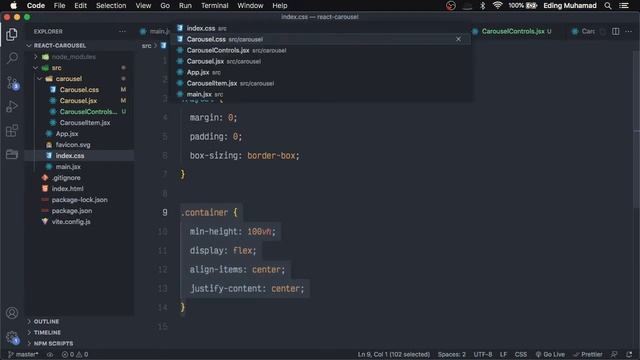Open the Explorer view in activity bar
The width and height of the screenshot is (640, 360).
pyautogui.click(x=12, y=34)
